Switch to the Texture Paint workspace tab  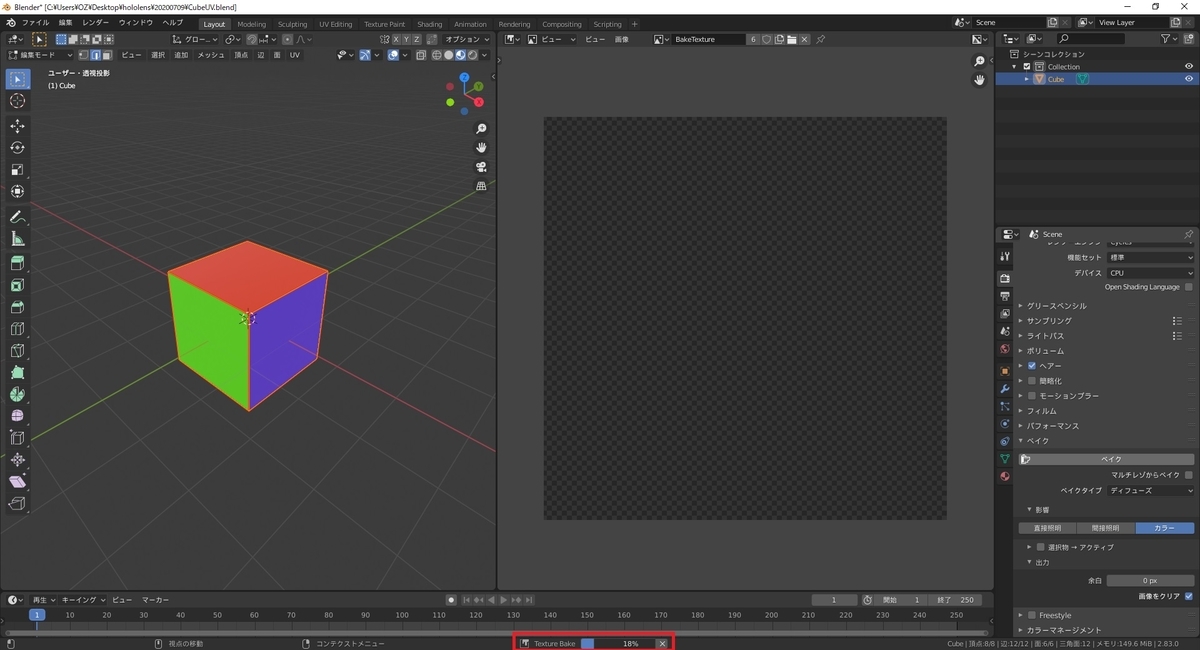coord(385,24)
